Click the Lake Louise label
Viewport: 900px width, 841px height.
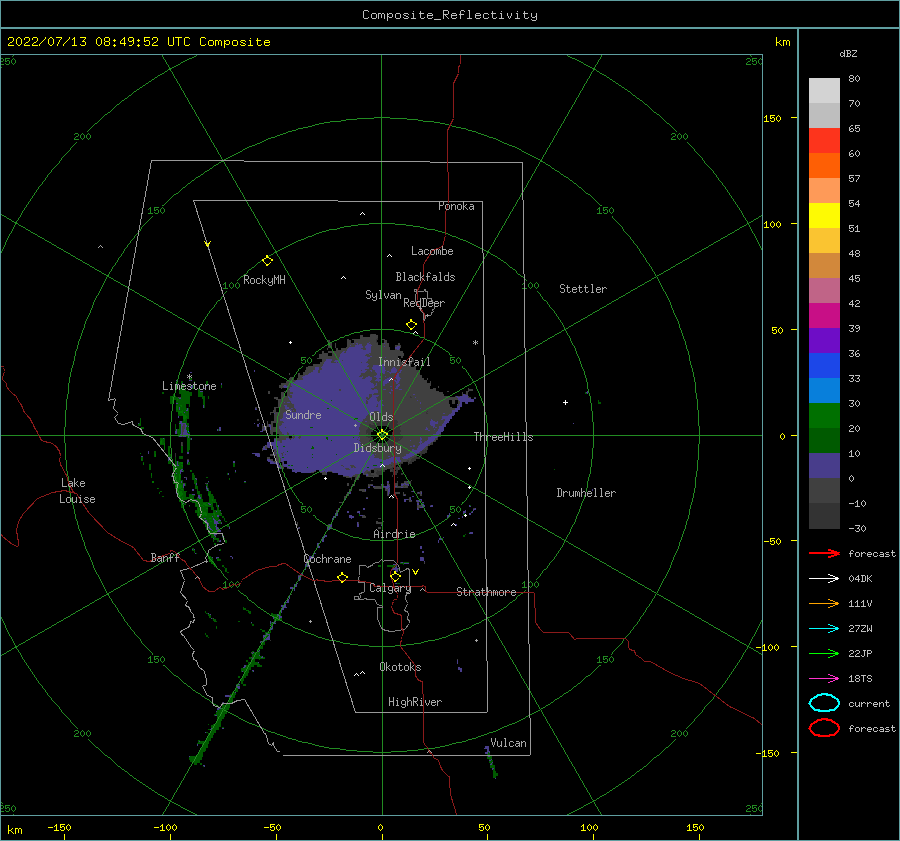[77, 491]
